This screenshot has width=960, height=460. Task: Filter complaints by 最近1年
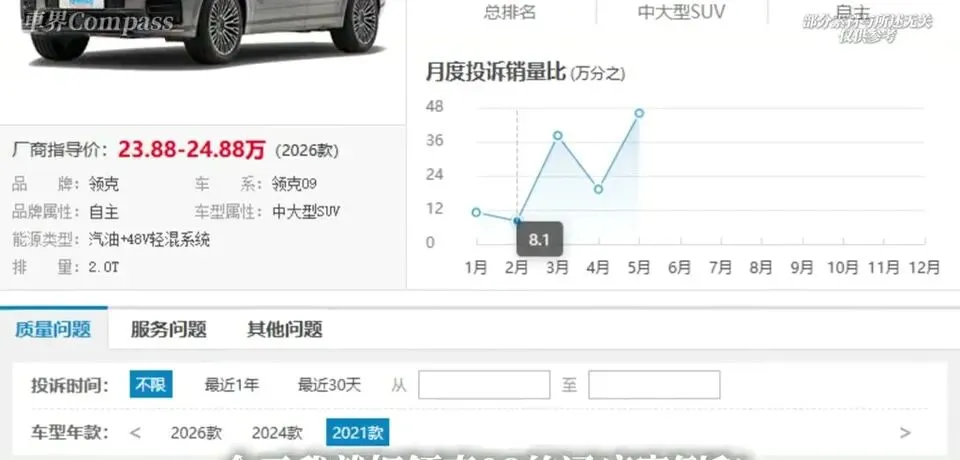coord(231,385)
